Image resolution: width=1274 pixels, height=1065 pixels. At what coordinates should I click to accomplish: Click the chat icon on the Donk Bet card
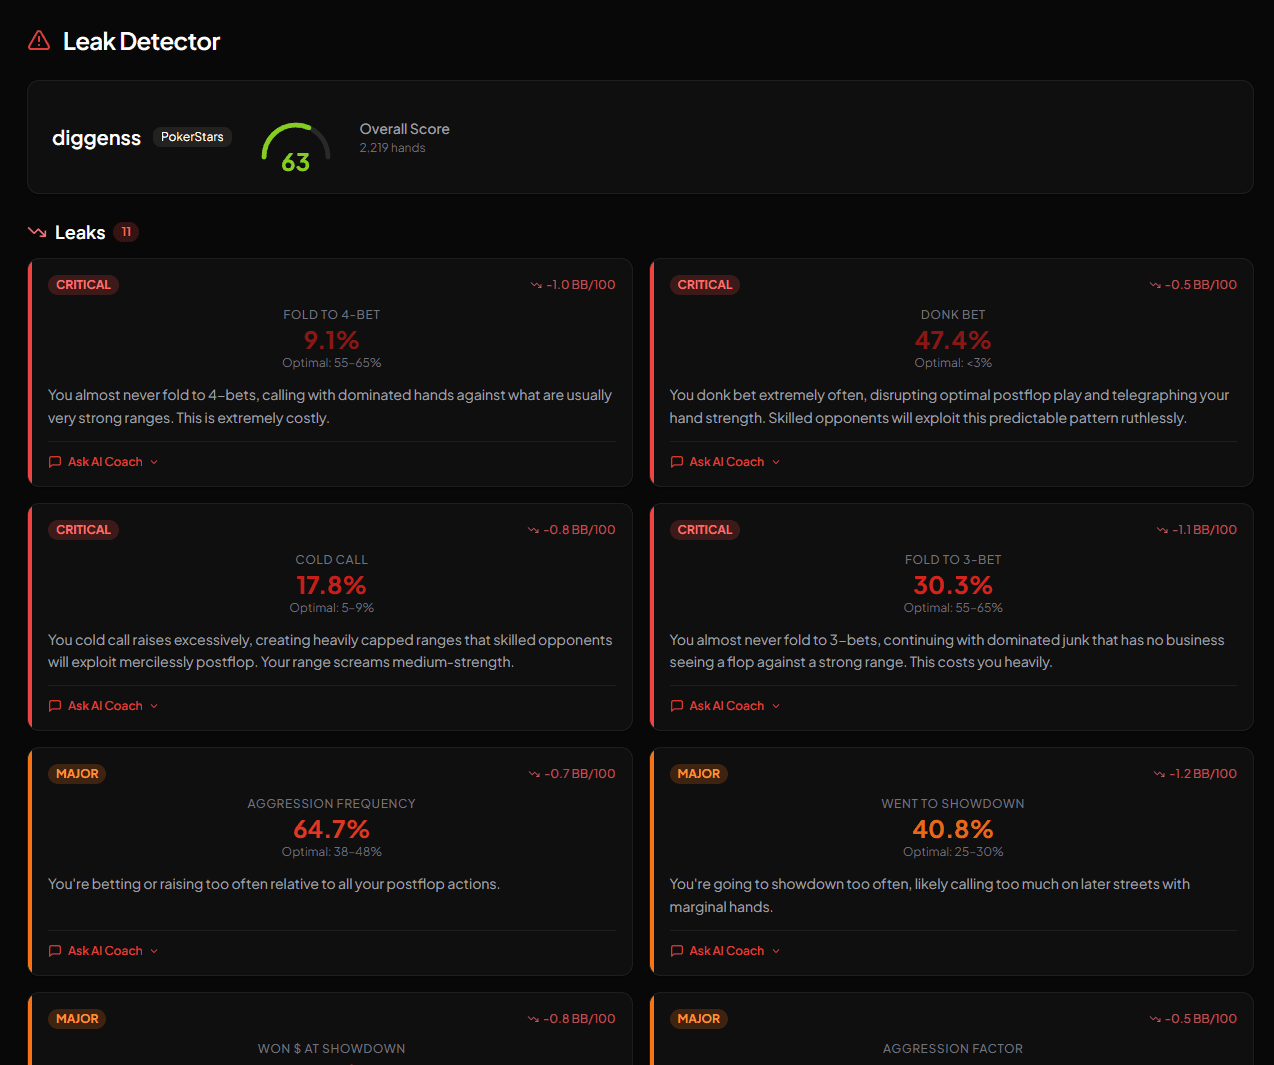[x=677, y=461]
